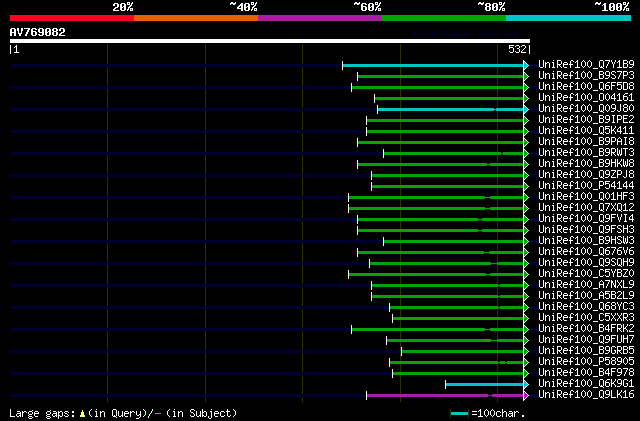Click the green arrowhead ending B9S7P3 row
This screenshot has width=640, height=421.
(526, 76)
